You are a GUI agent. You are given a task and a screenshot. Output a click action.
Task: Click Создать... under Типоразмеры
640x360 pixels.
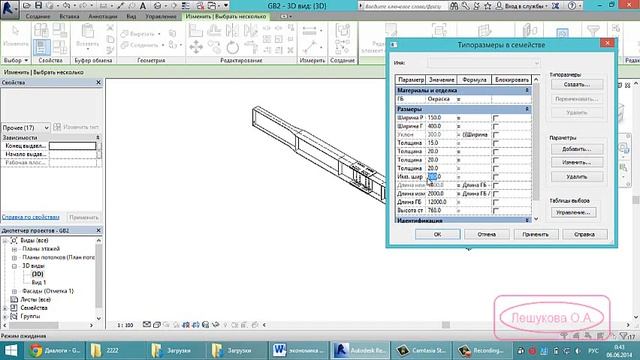click(x=577, y=84)
